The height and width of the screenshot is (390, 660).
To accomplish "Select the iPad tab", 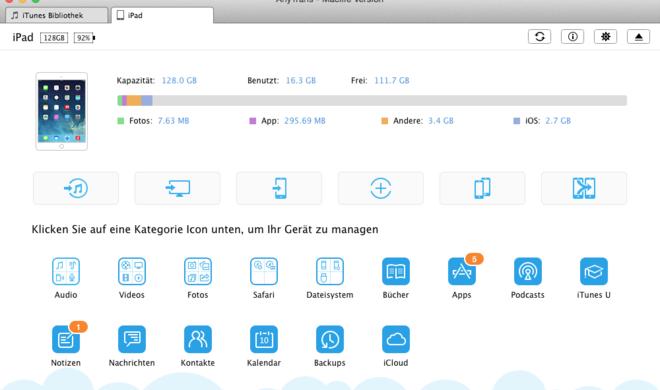I will 162,16.
